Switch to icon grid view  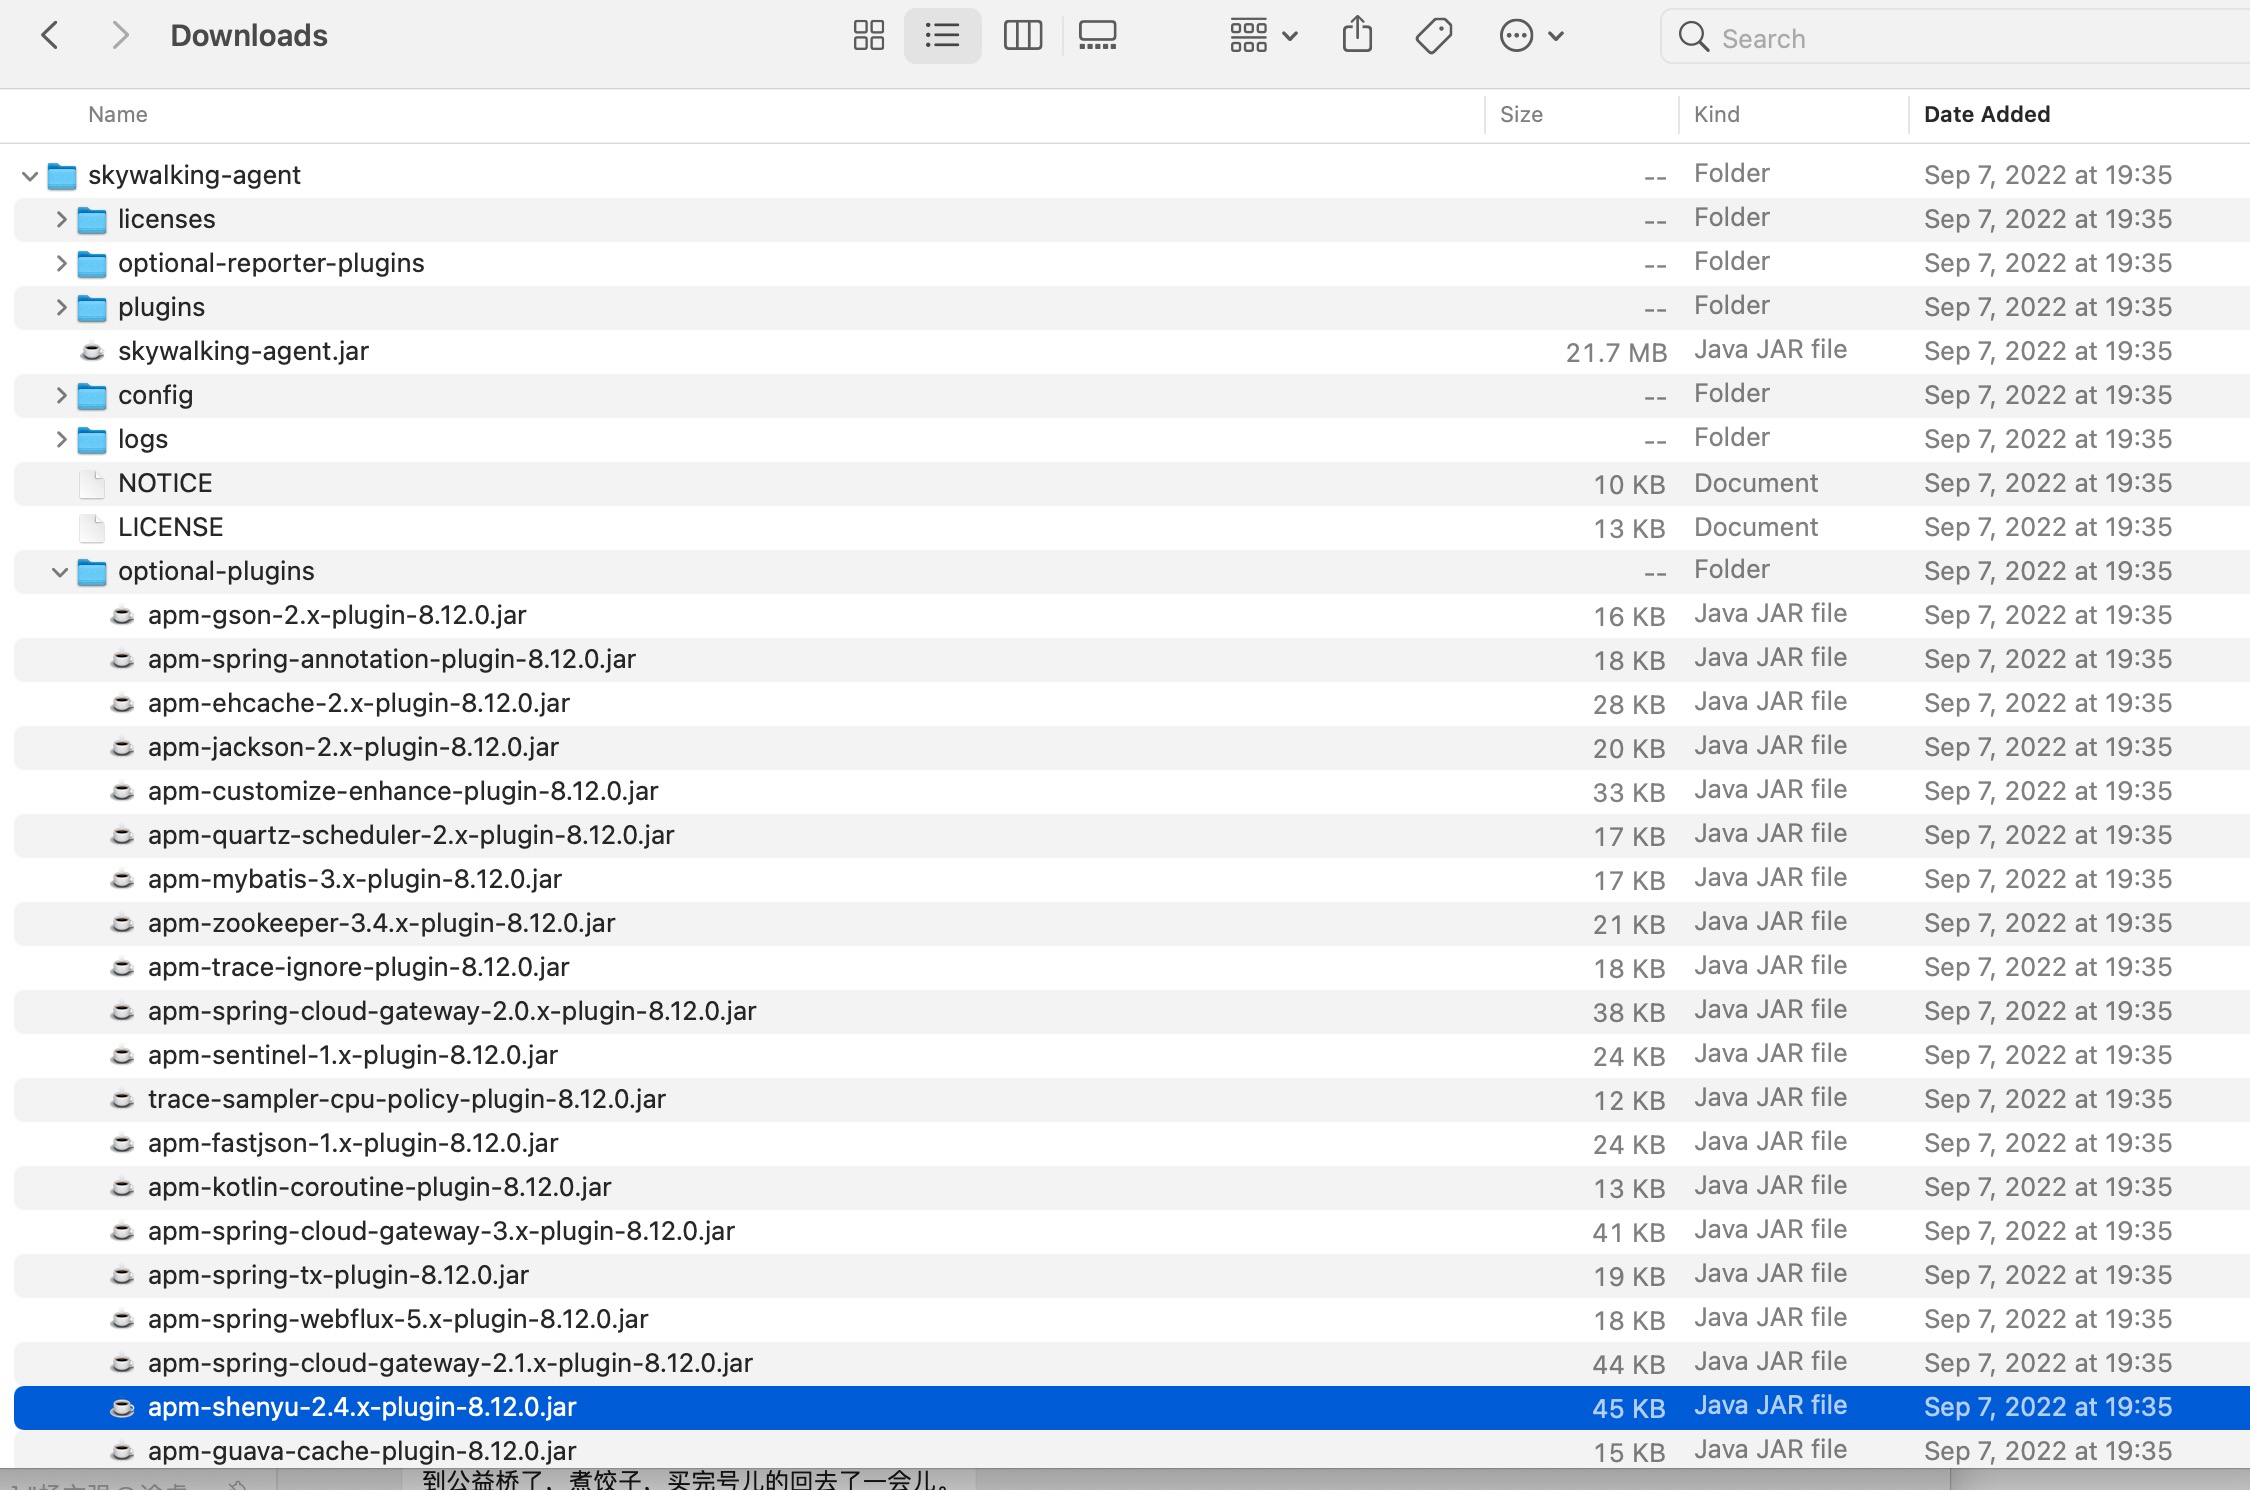tap(868, 36)
